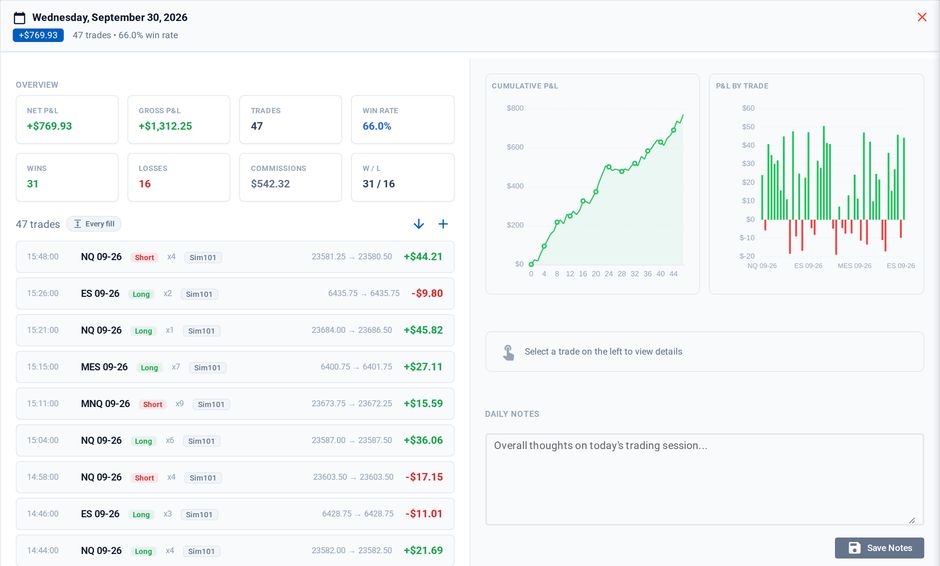The height and width of the screenshot is (566, 940).
Task: Click the +$769.93 badge under the date
Action: point(38,35)
